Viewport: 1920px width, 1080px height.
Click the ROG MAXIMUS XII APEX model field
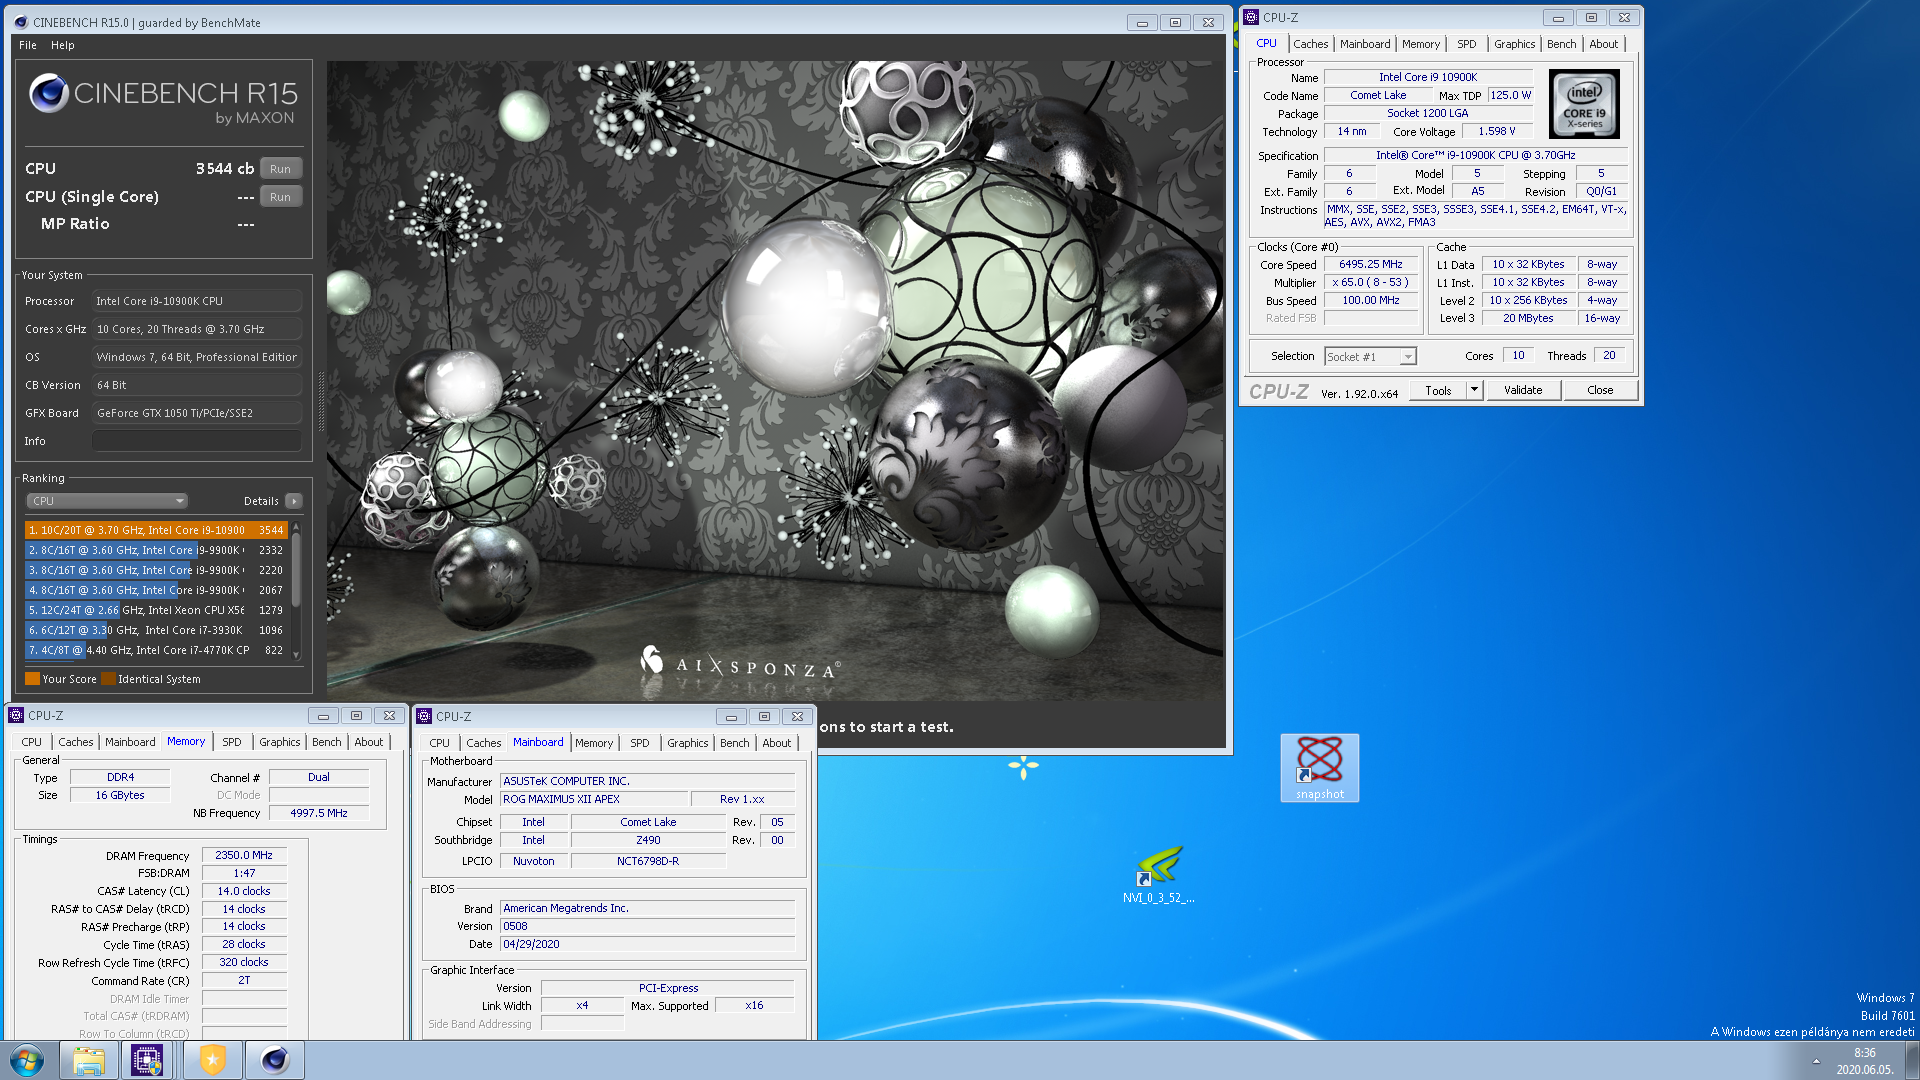point(594,799)
